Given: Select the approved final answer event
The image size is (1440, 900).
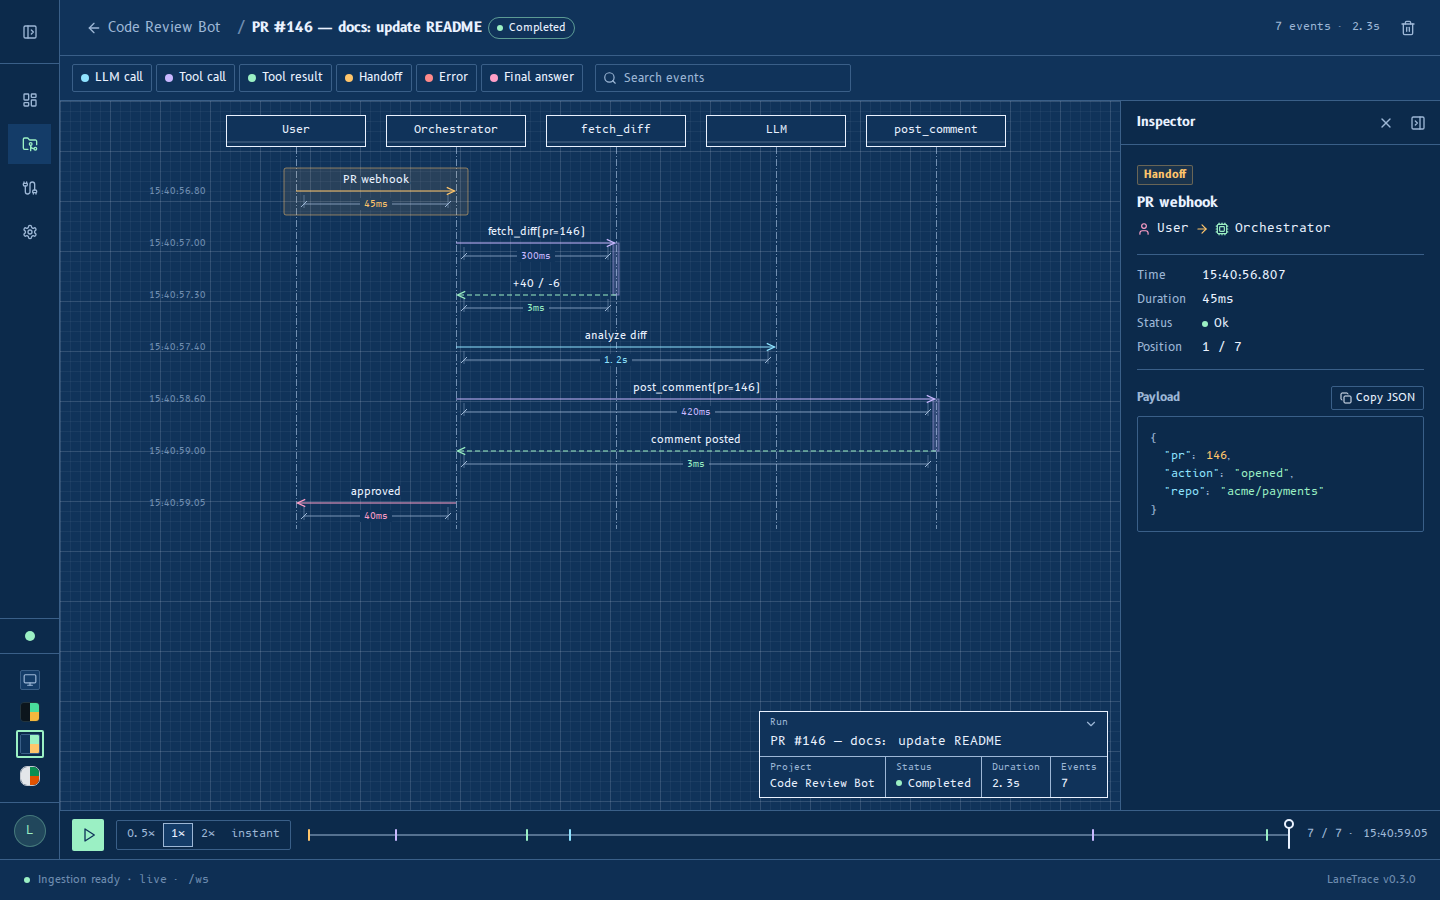Looking at the screenshot, I should [x=376, y=503].
